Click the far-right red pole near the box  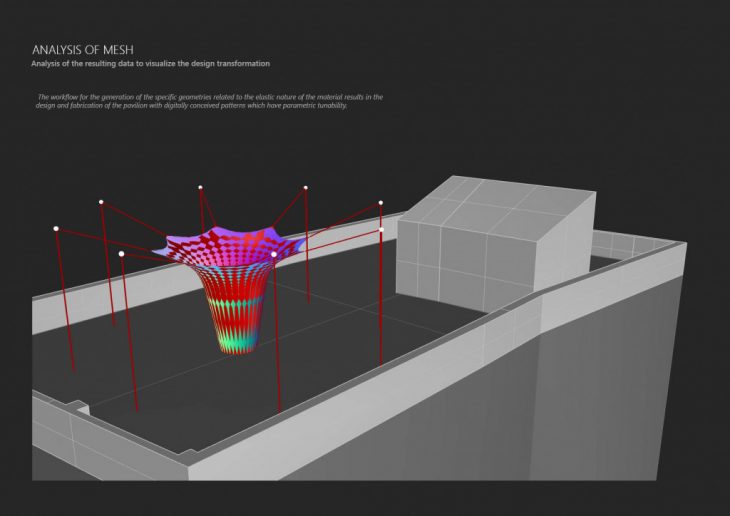[x=381, y=300]
